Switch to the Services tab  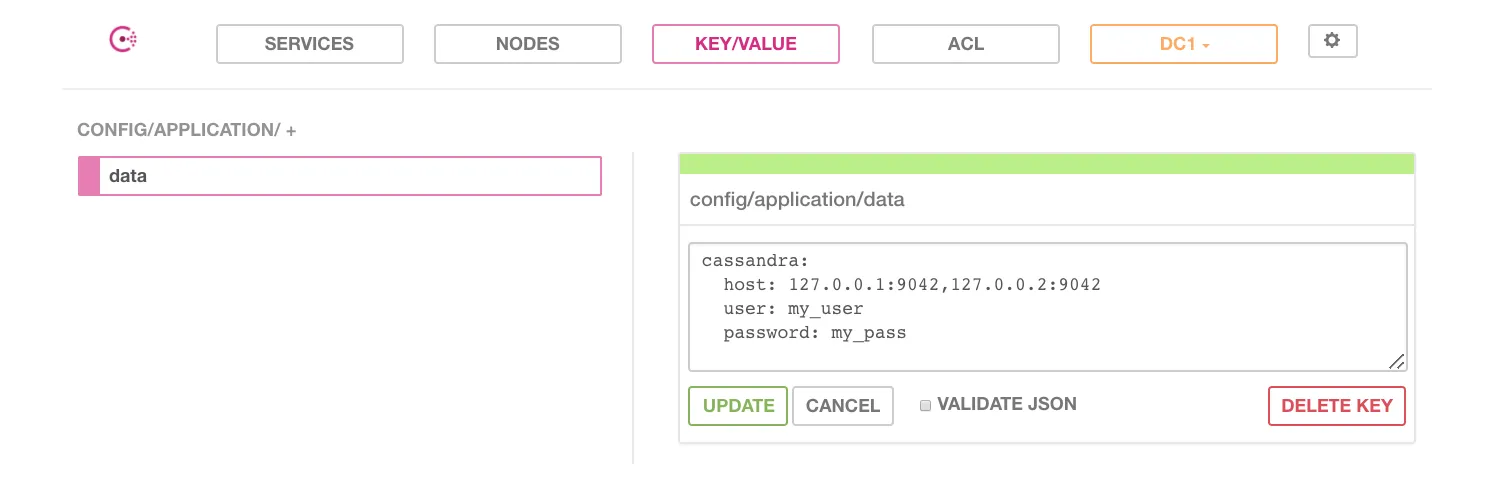309,44
